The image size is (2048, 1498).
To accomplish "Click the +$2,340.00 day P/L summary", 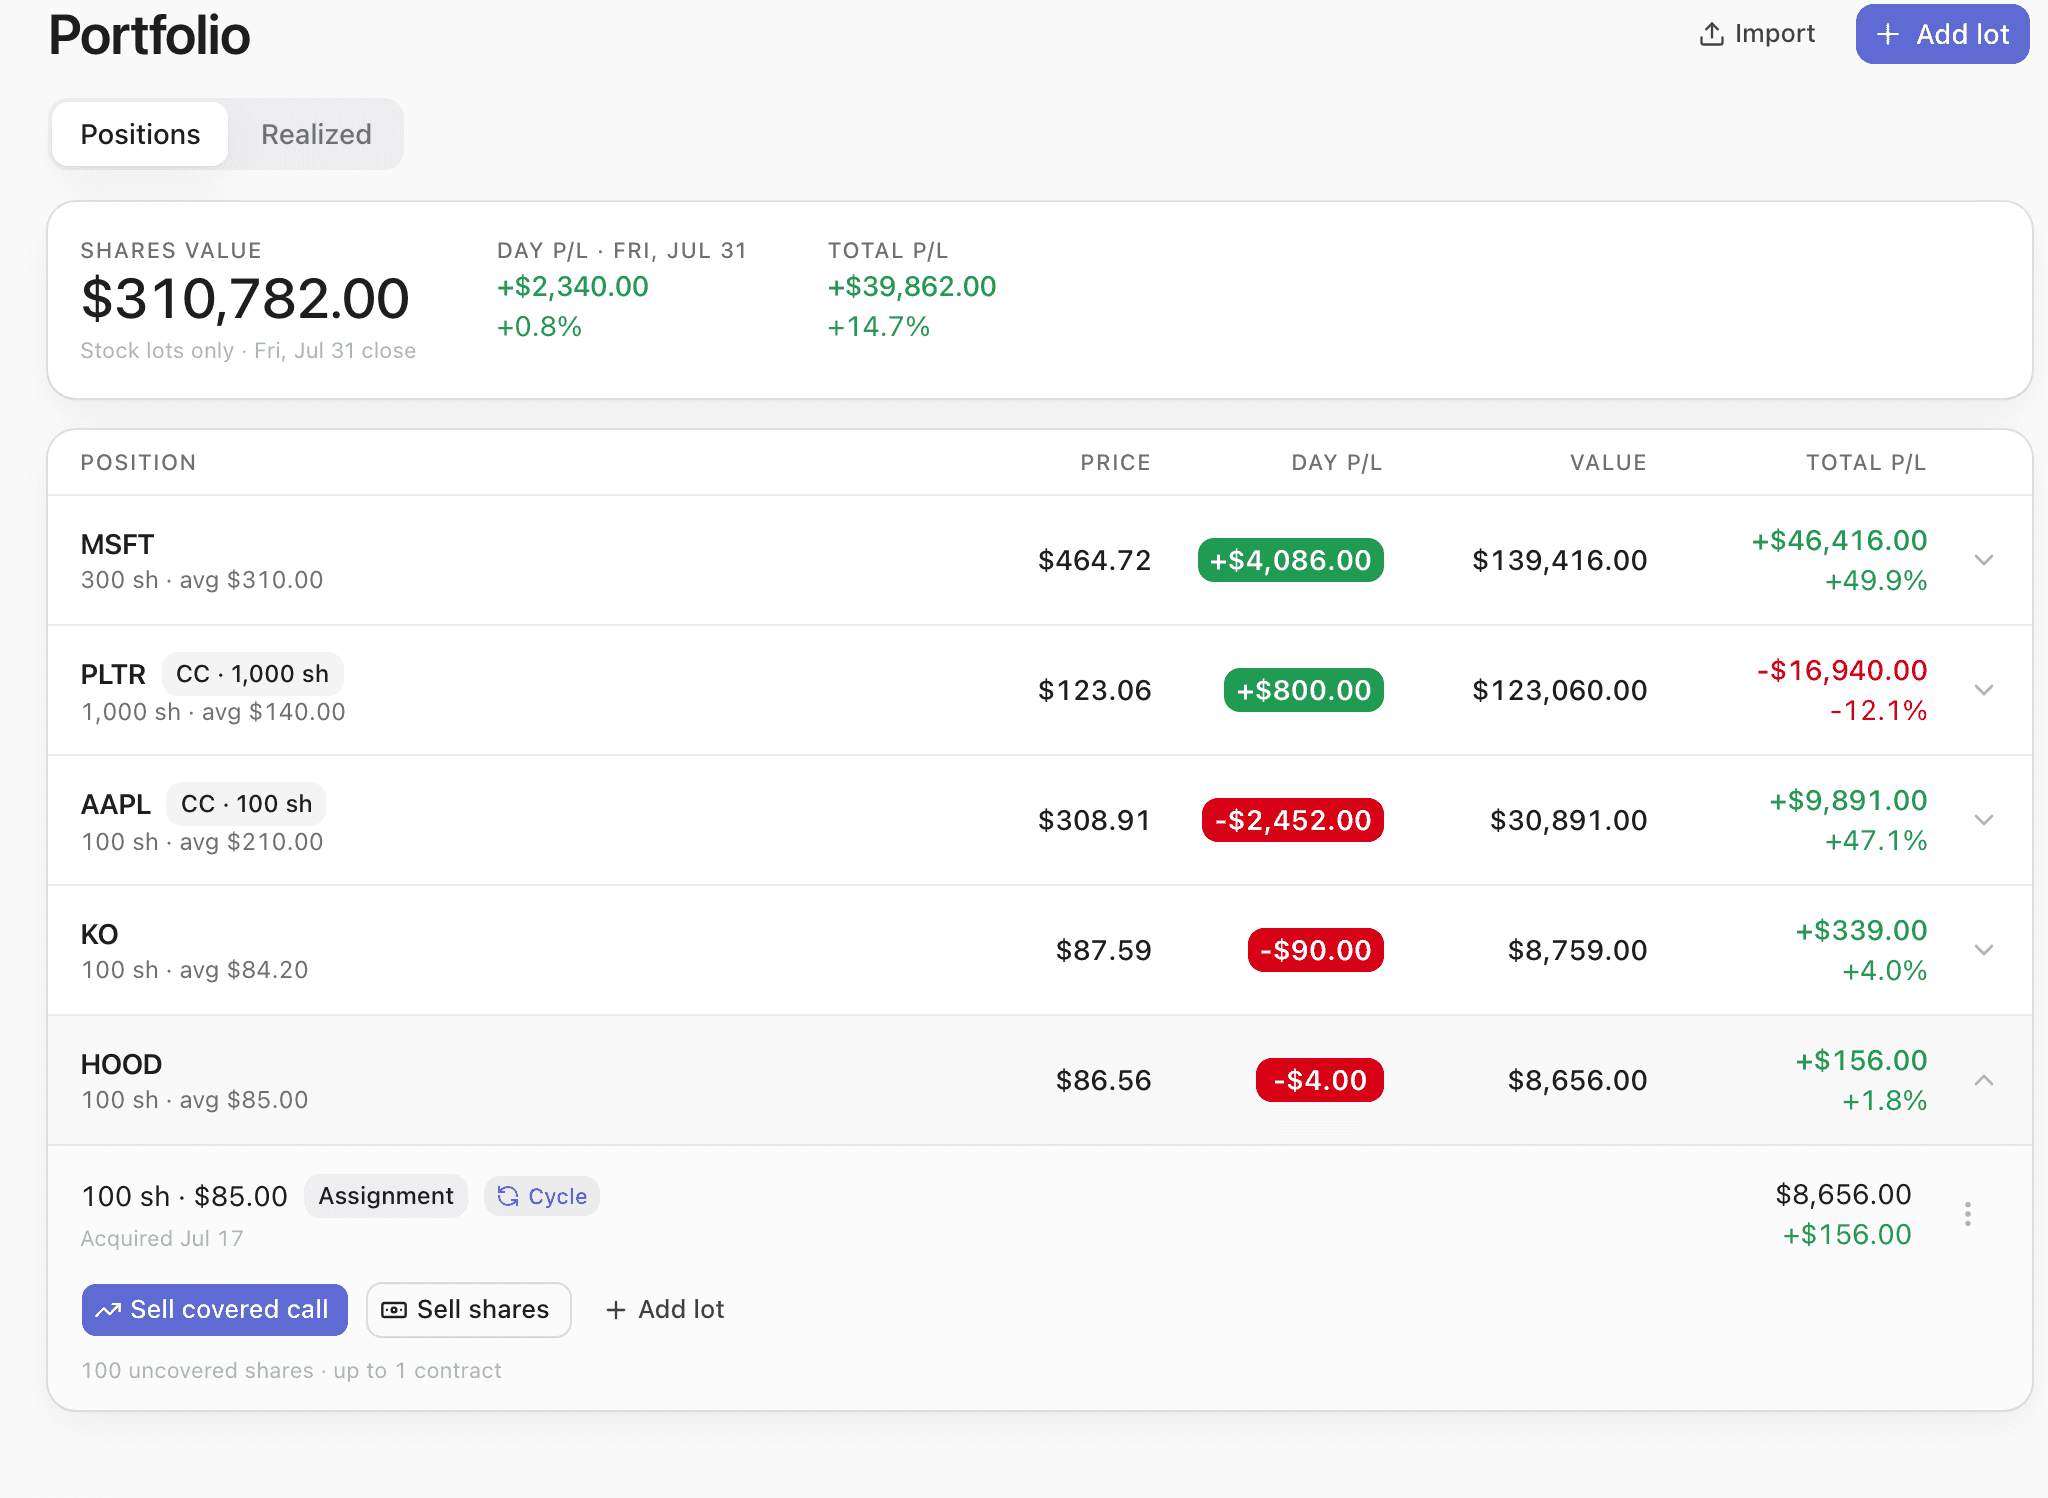I will pyautogui.click(x=573, y=286).
